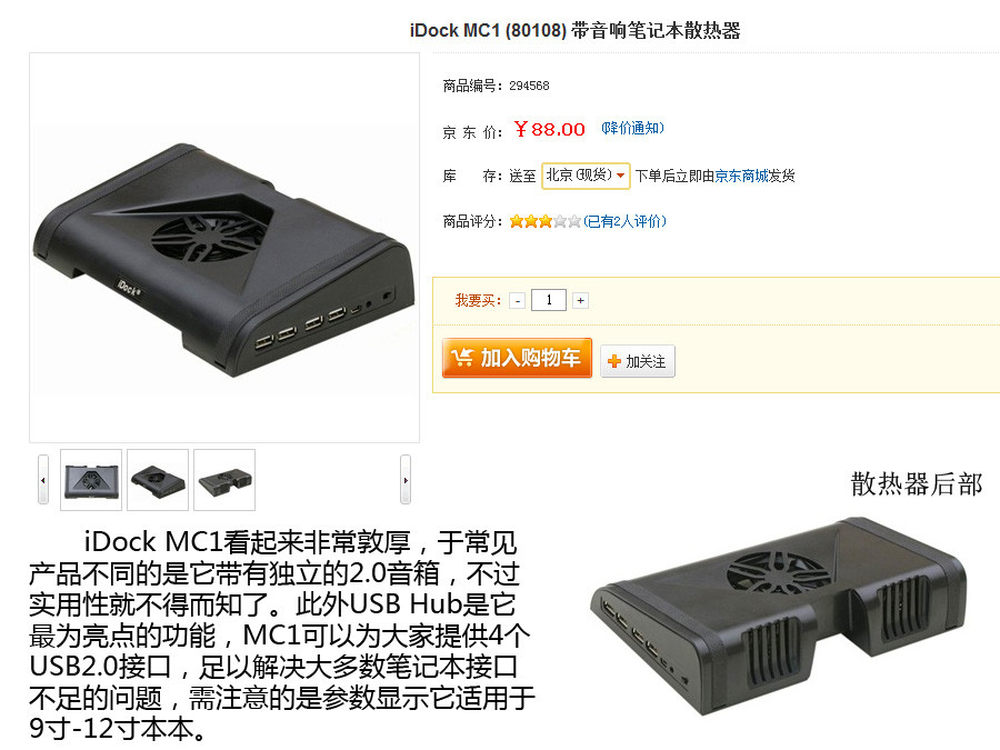The width and height of the screenshot is (1000, 750).
Task: Click the next thumbnail arrow
Action: [x=405, y=480]
